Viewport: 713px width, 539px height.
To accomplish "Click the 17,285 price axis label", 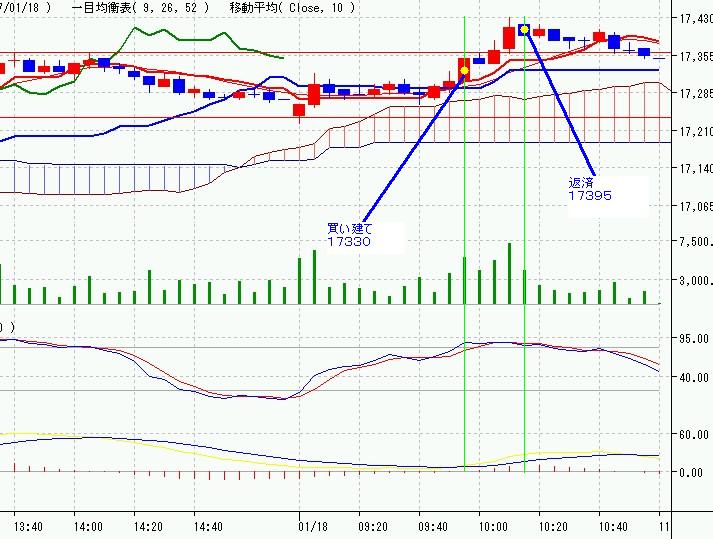I will coord(695,94).
